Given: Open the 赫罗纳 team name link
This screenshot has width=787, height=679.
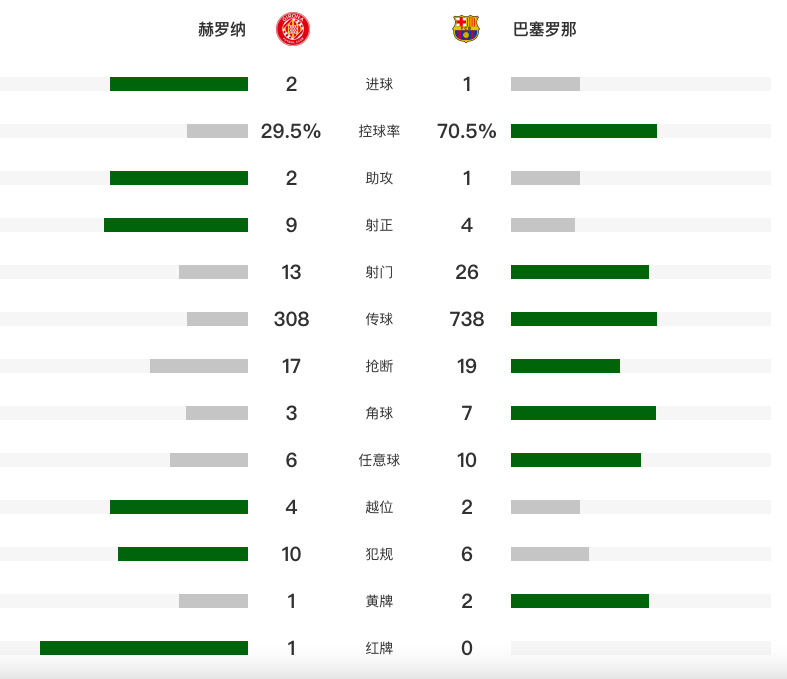Looking at the screenshot, I should point(222,30).
